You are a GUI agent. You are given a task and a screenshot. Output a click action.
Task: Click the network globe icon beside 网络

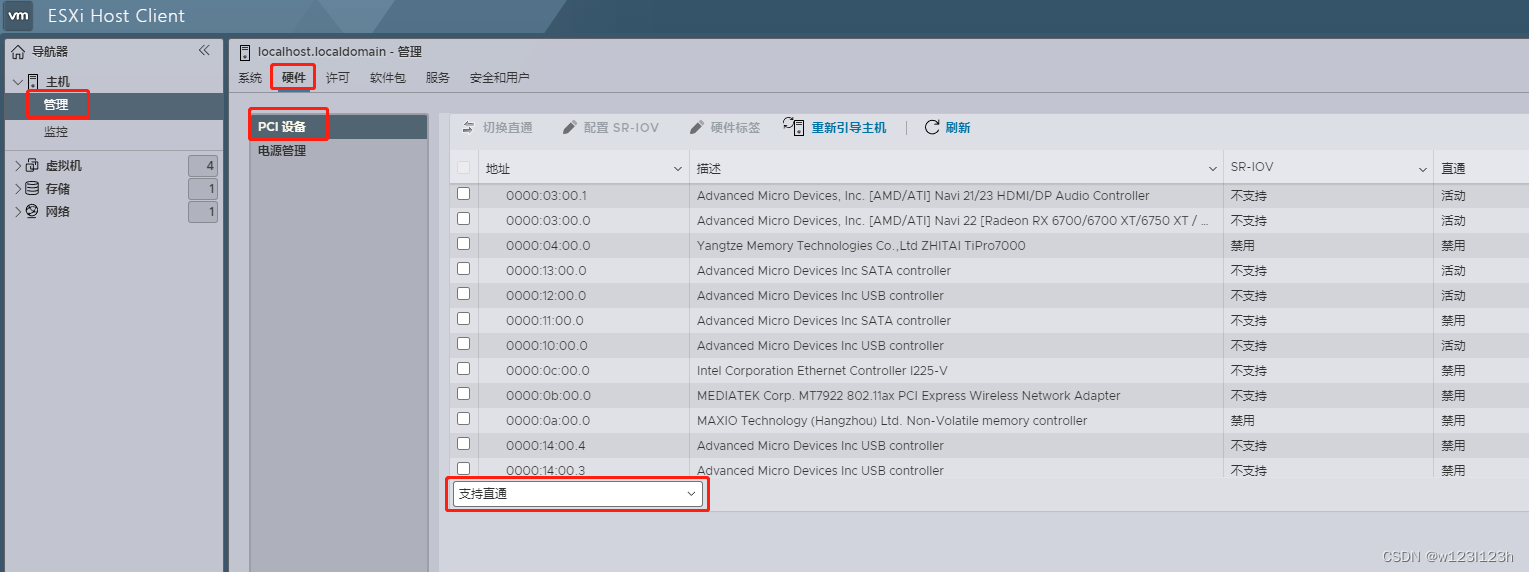point(32,212)
